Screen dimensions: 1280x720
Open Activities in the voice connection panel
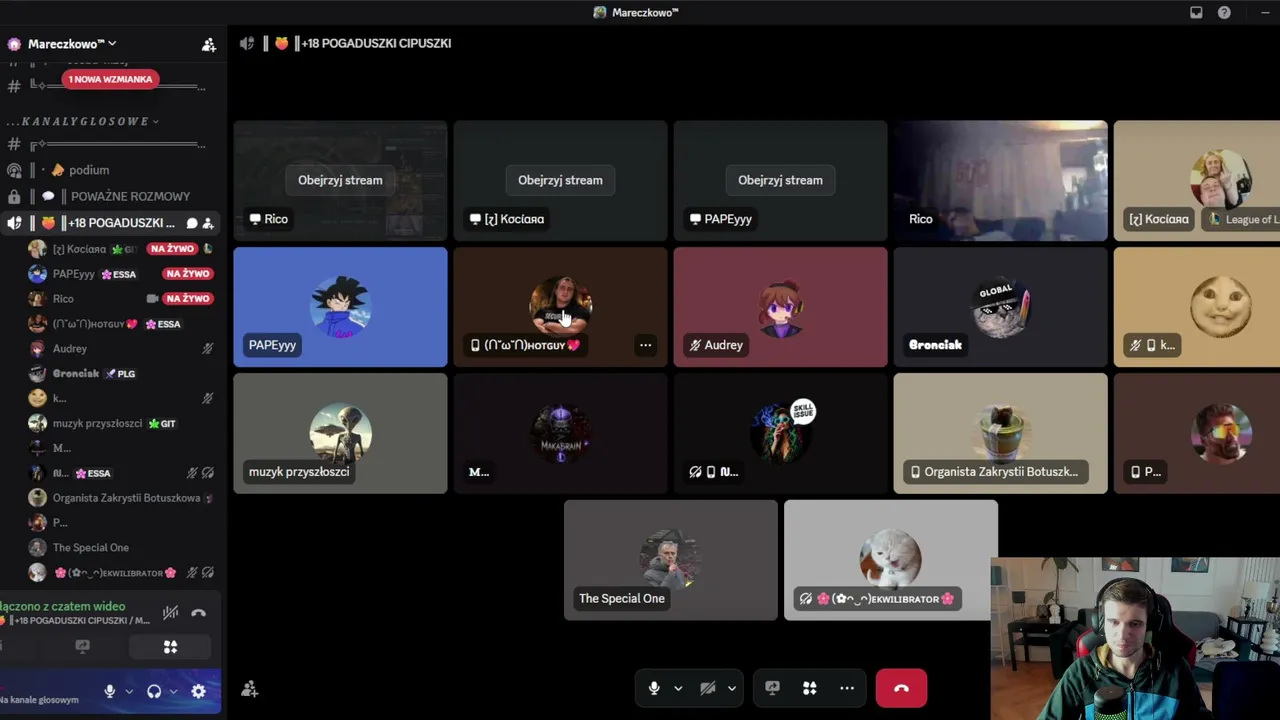pyautogui.click(x=170, y=647)
